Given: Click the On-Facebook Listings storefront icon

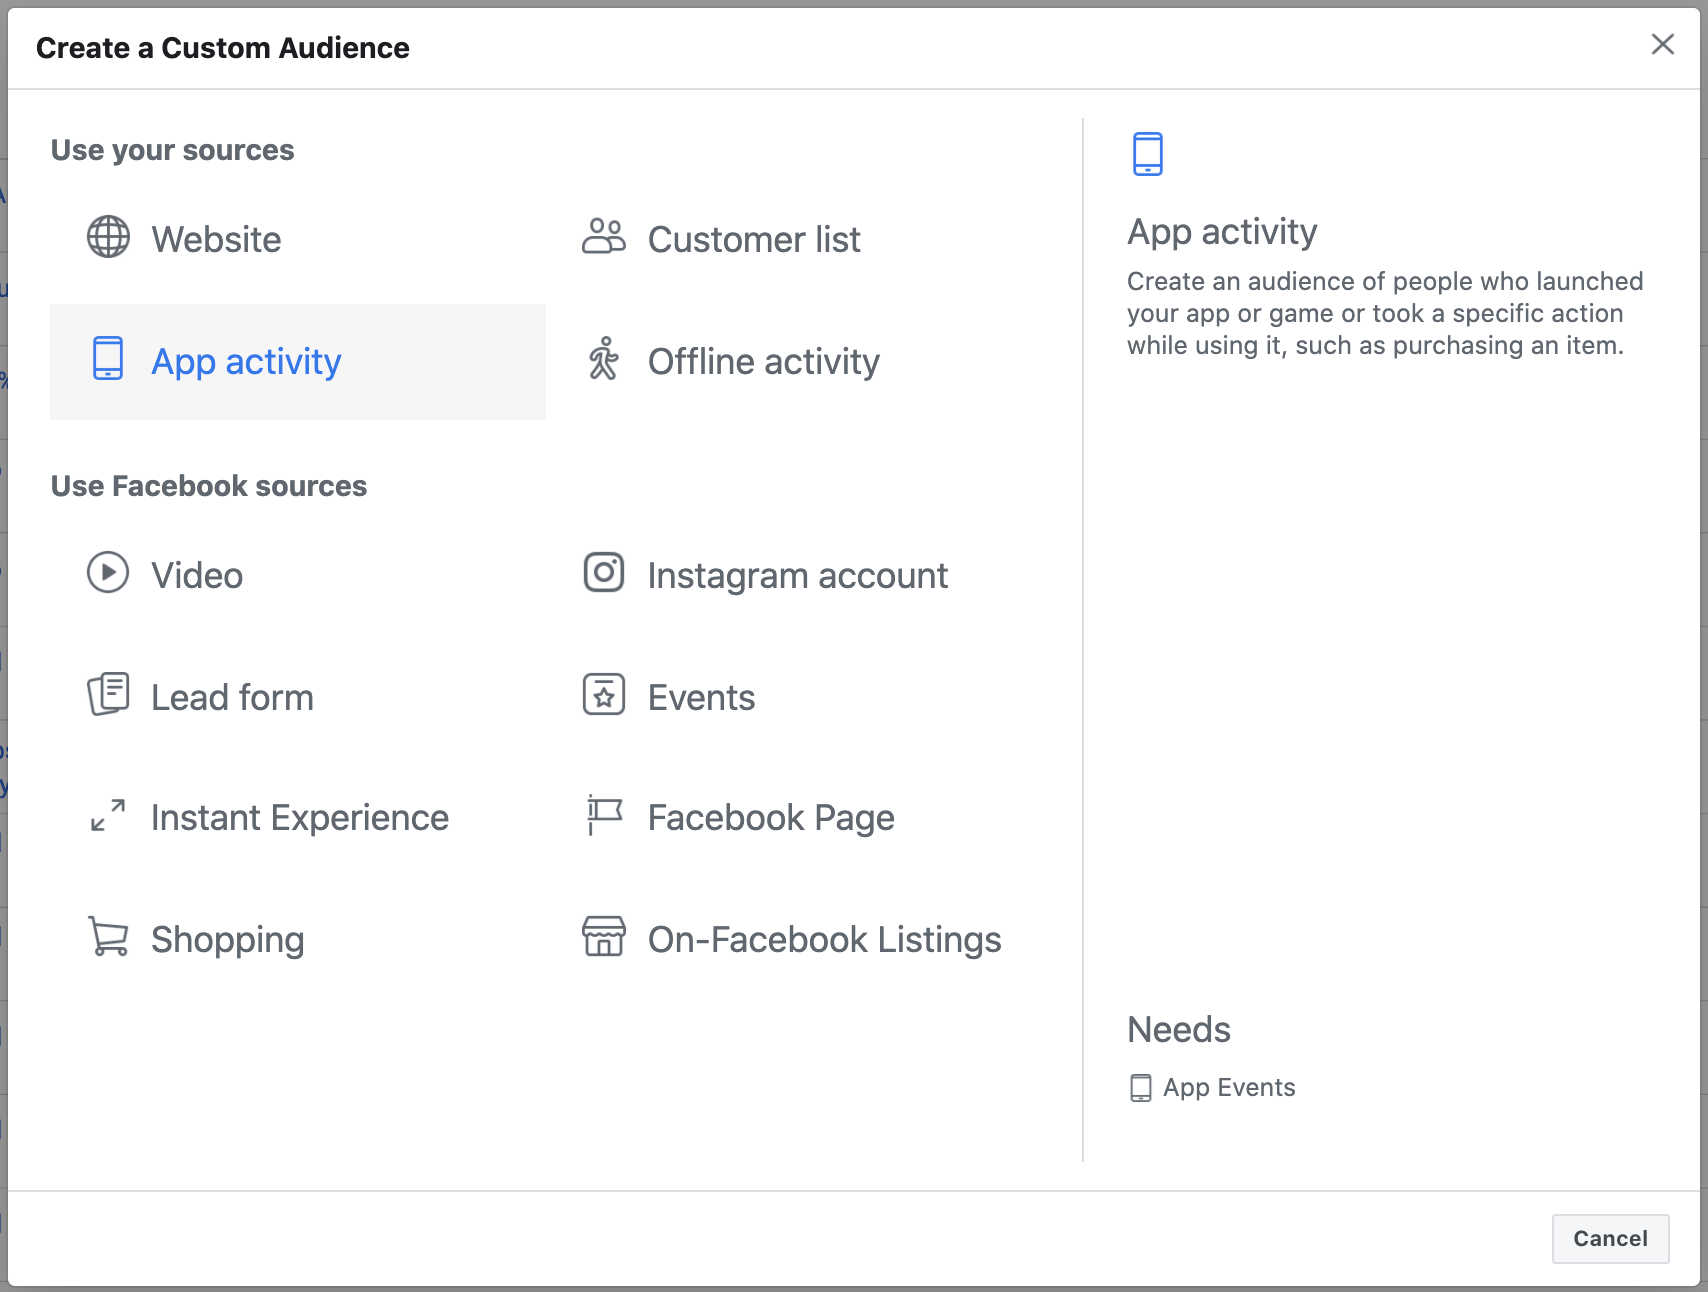Looking at the screenshot, I should (604, 937).
